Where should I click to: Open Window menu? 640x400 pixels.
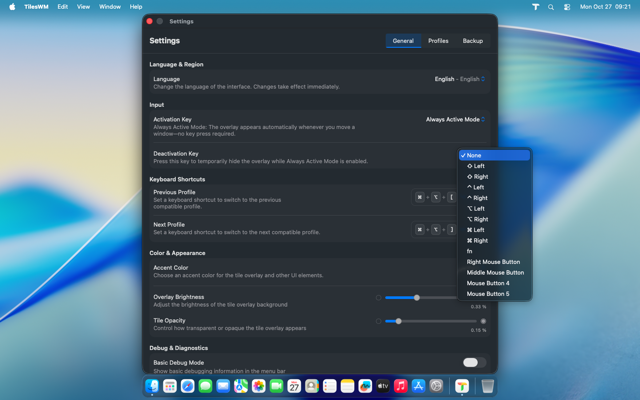point(110,7)
